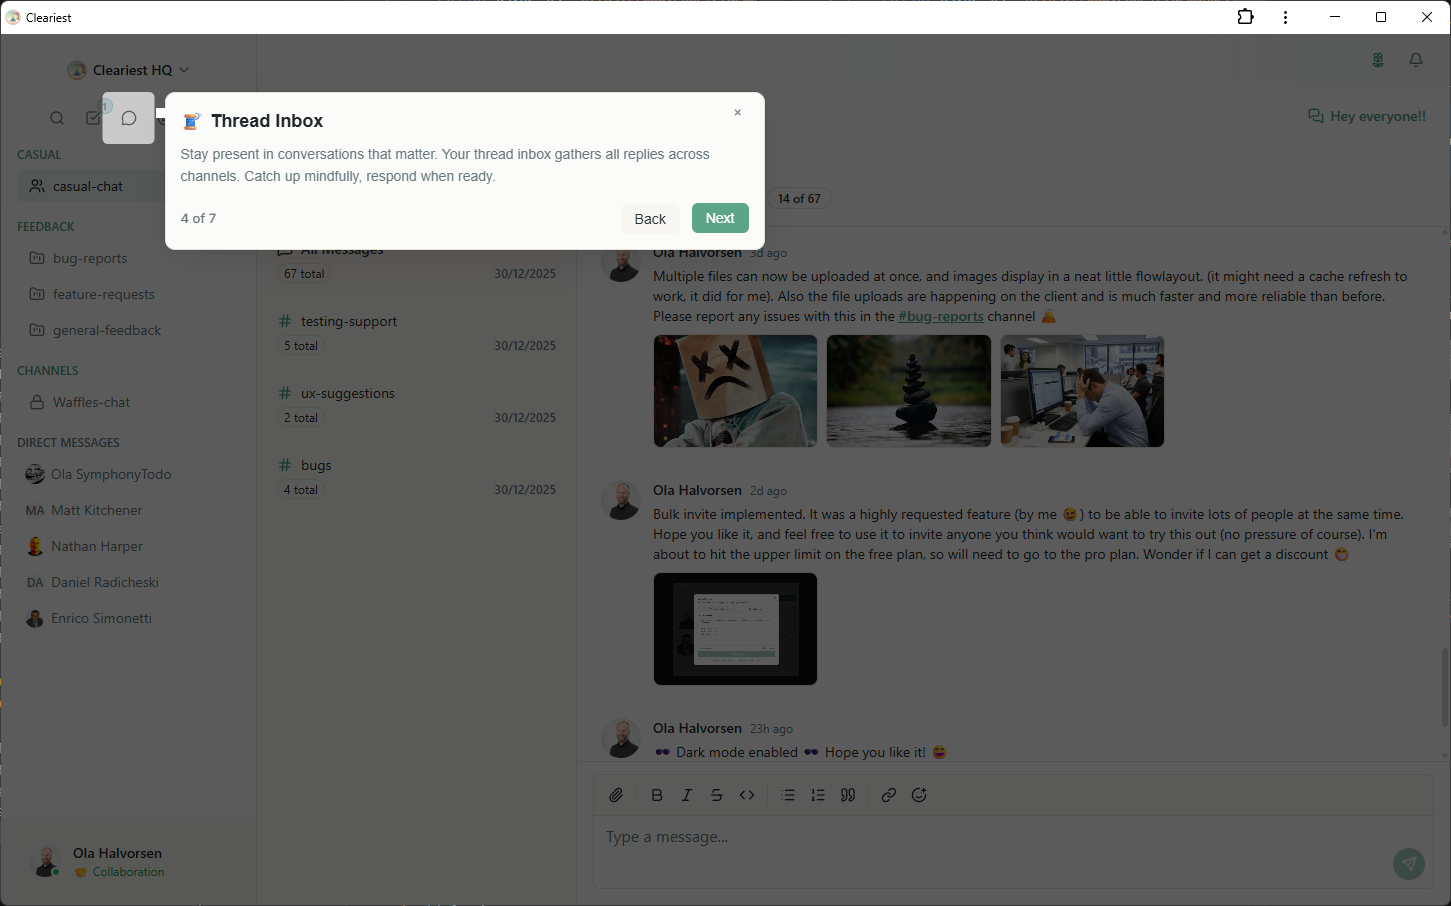This screenshot has height=906, width=1451.
Task: Open direct message with Nathan Harper
Action: tap(97, 546)
